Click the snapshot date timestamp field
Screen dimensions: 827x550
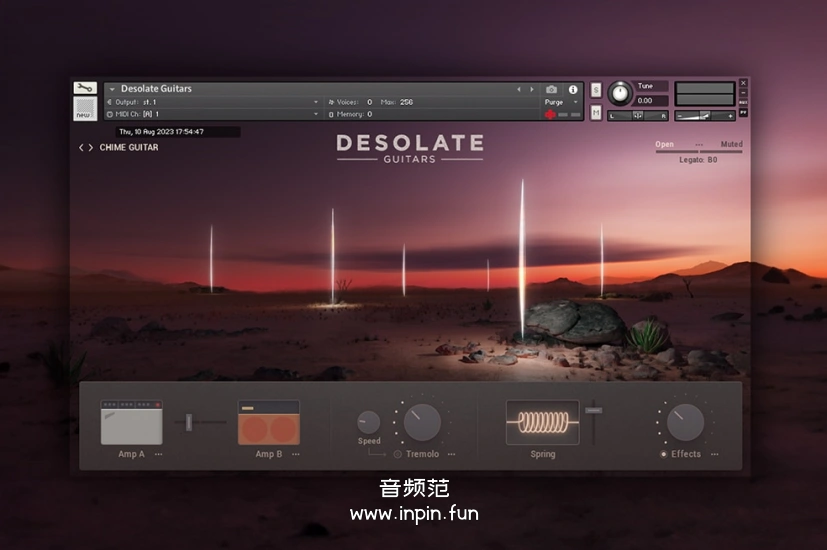coord(178,132)
